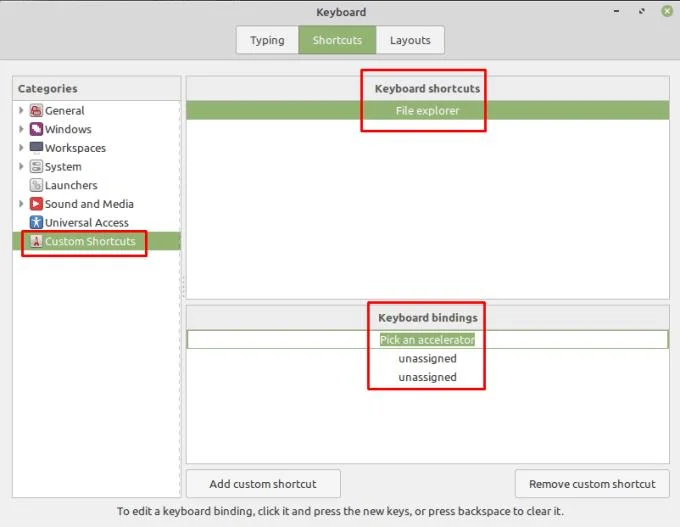Click the Pick an accelerator binding
The width and height of the screenshot is (680, 527).
(428, 339)
